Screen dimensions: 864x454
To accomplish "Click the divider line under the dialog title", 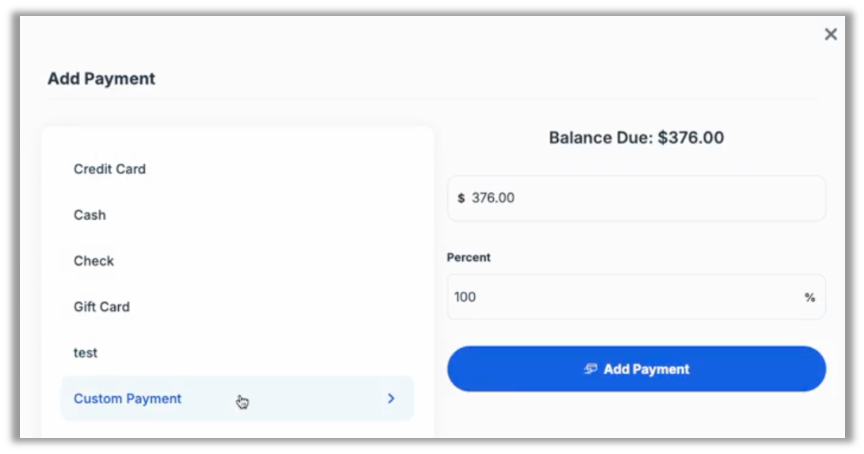I will [432, 99].
